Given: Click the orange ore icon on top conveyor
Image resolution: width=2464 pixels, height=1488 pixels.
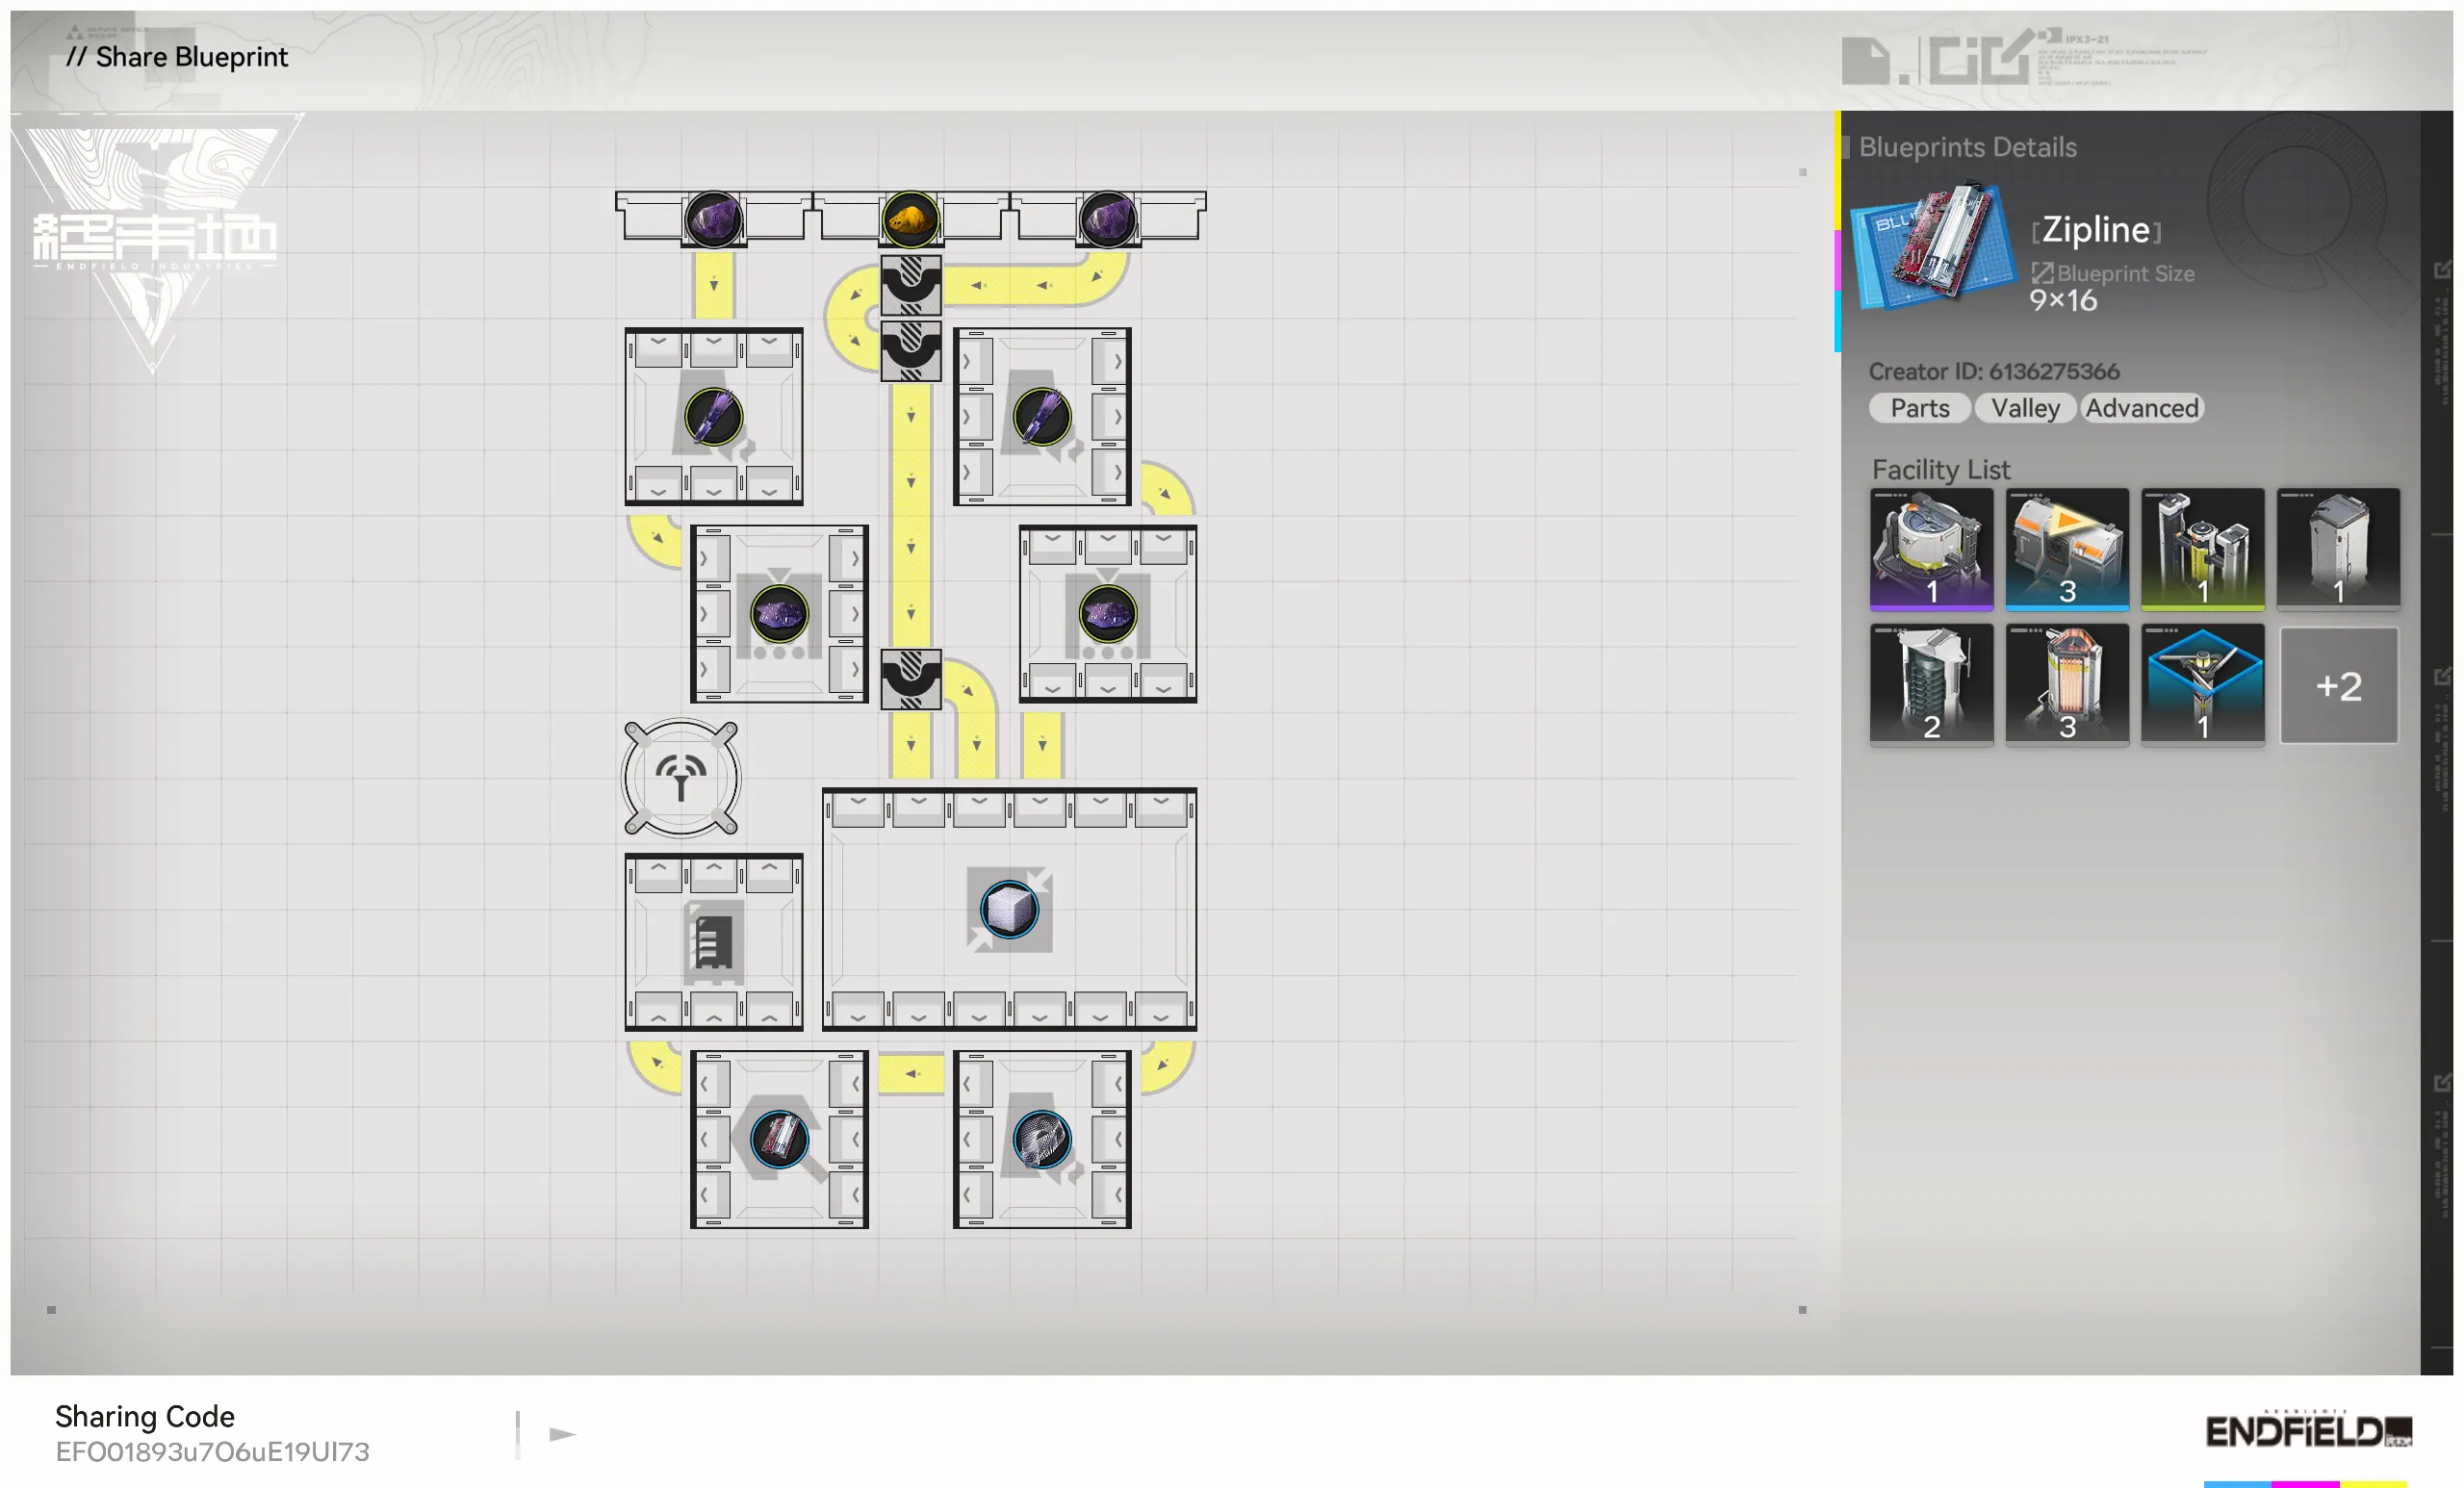Looking at the screenshot, I should tap(910, 219).
